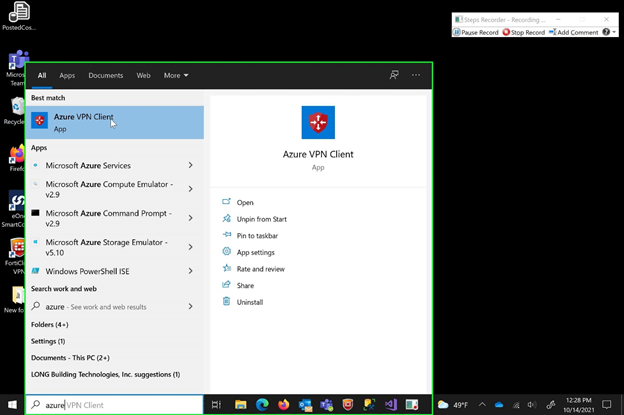Click the large Azure VPN Client shield icon
The image size is (624, 415).
318,122
